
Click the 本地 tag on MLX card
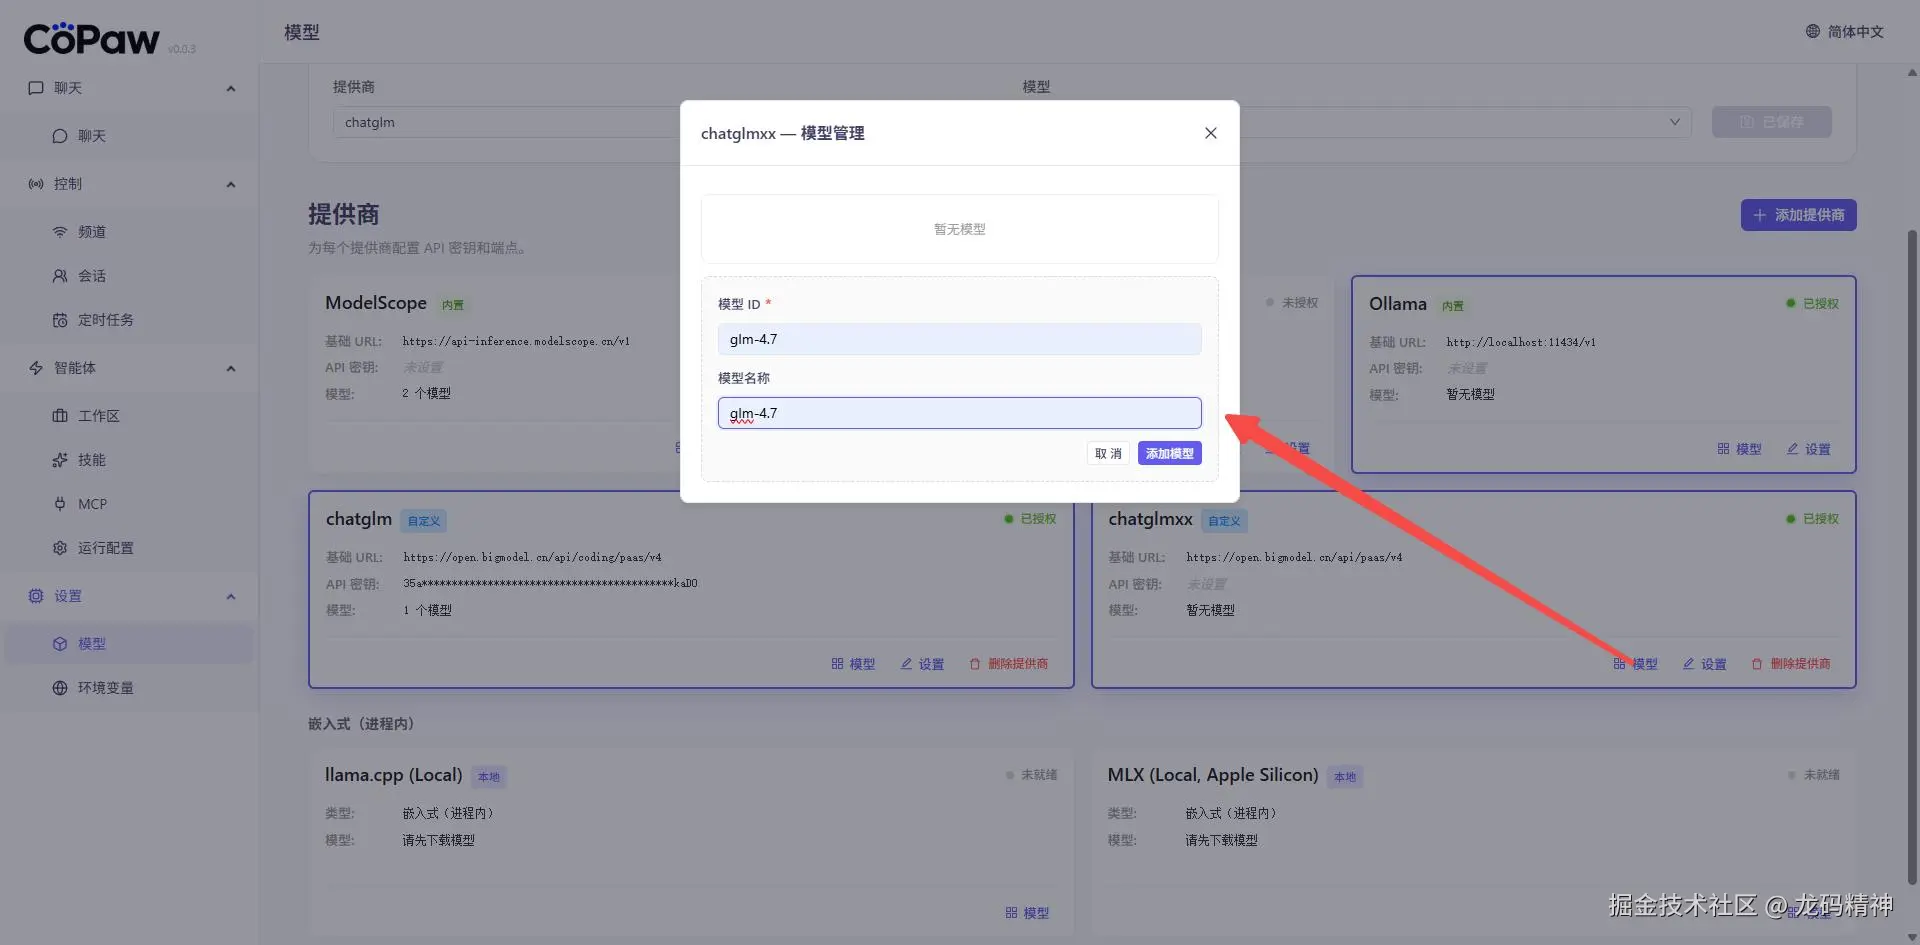[1345, 777]
